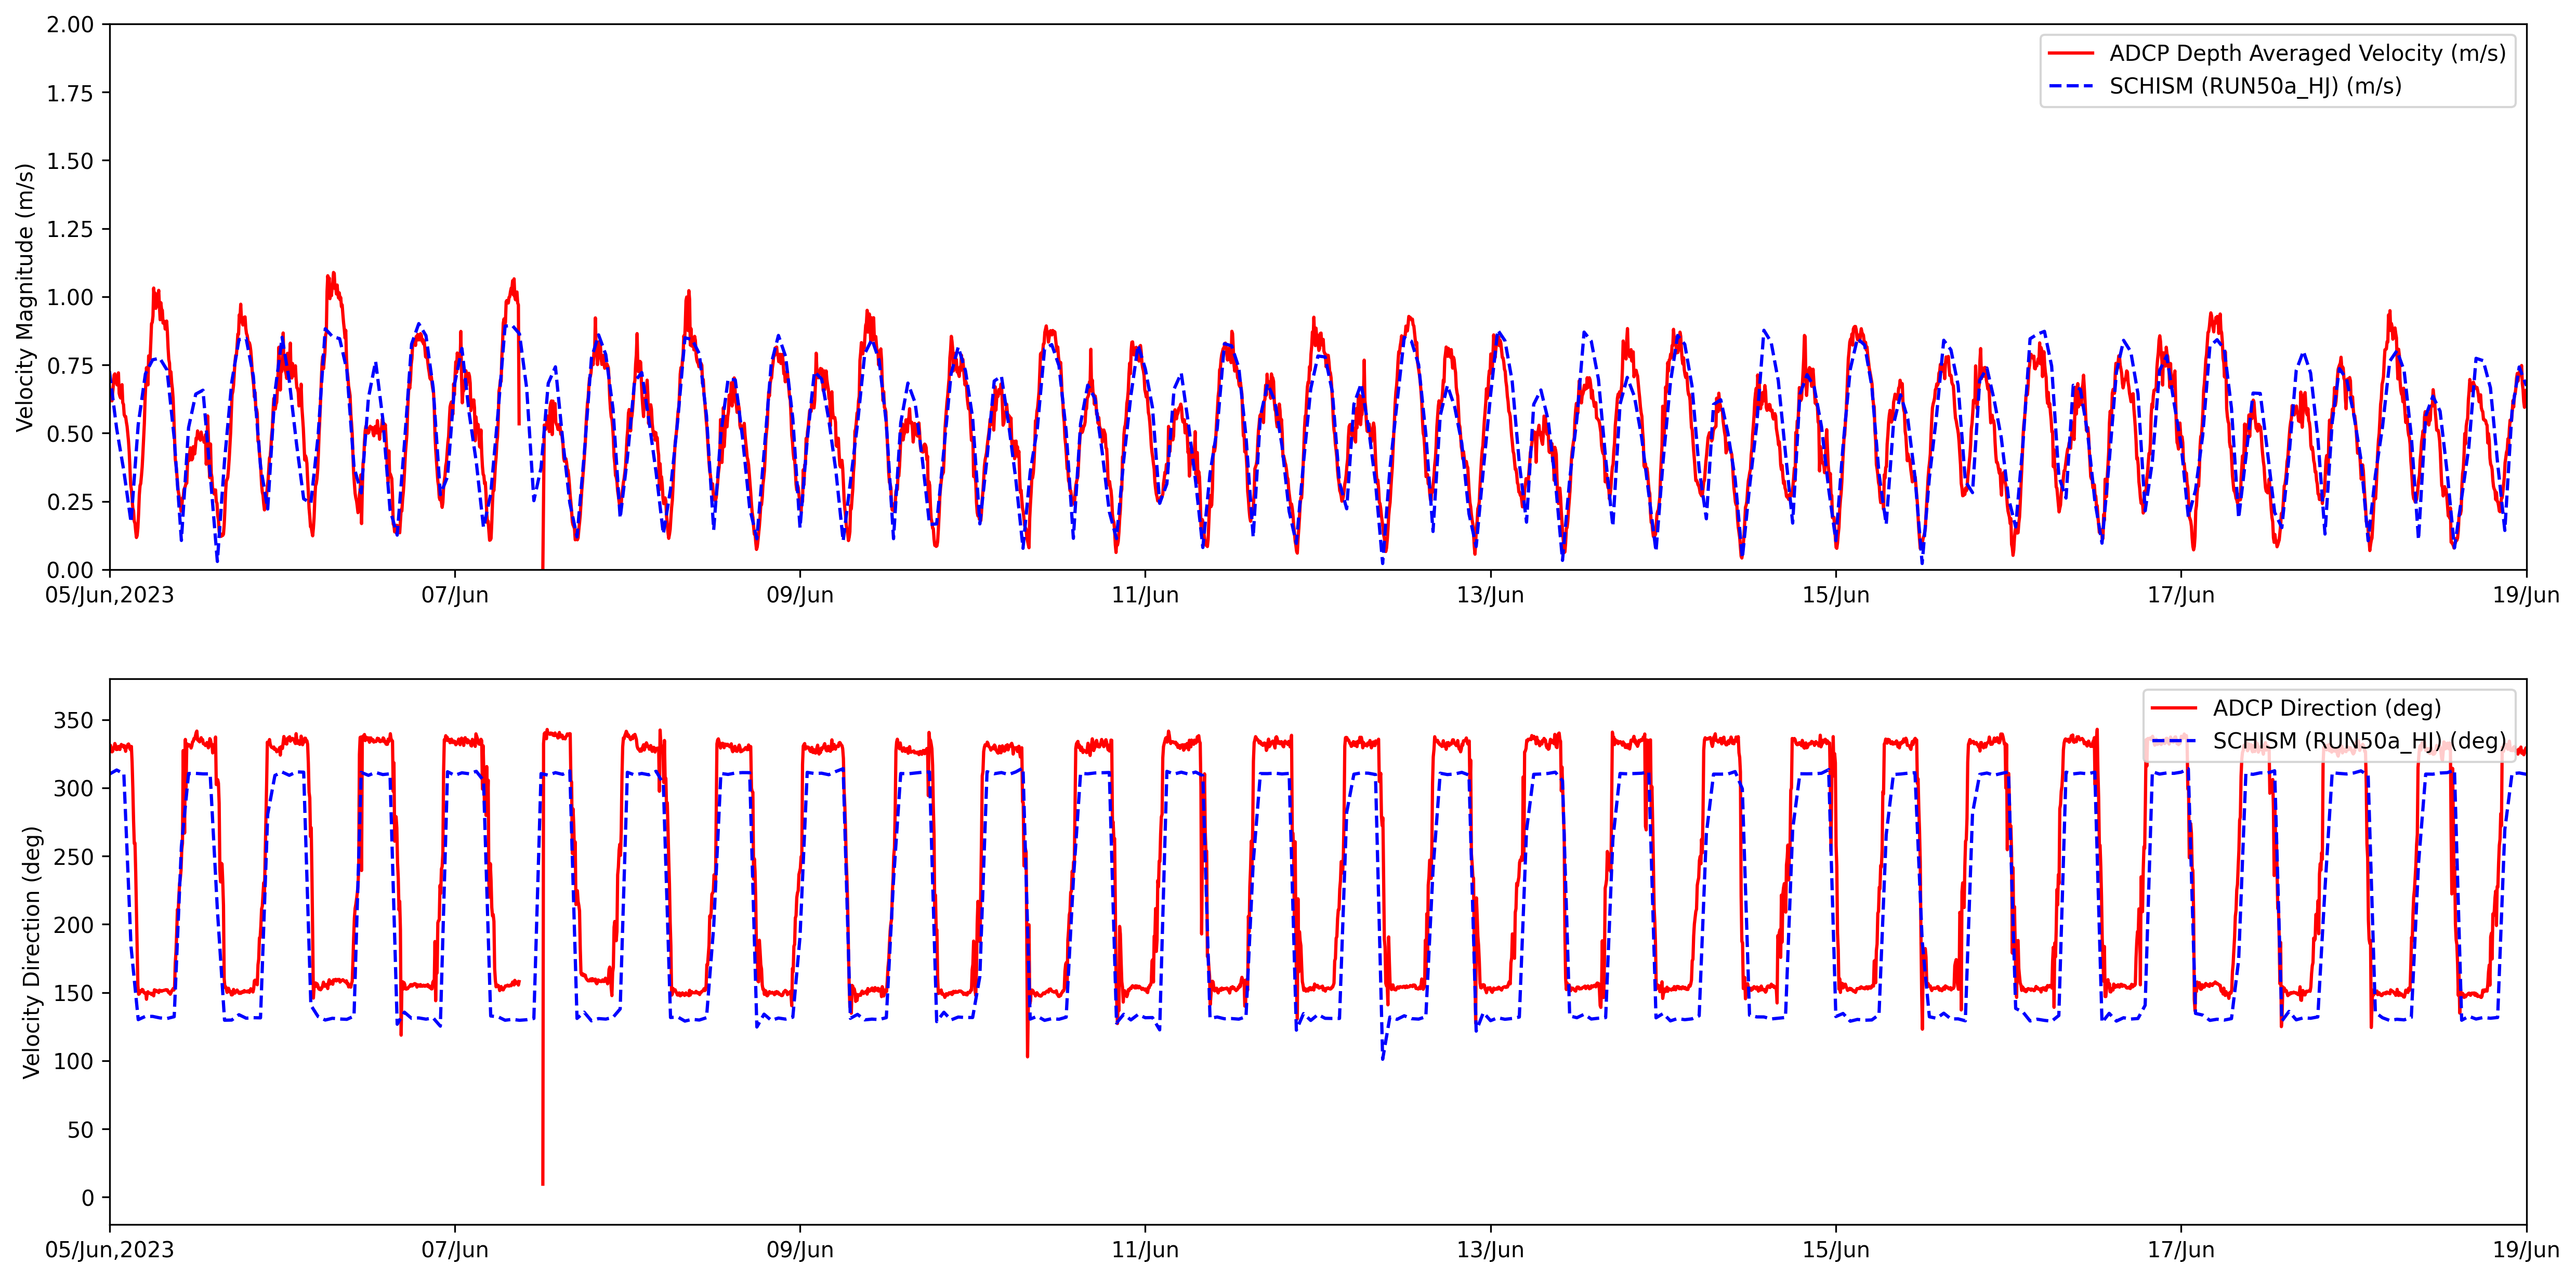The image size is (2576, 1277).
Task: Click the 2.00 y-axis tick on the velocity plot
Action: (70, 25)
